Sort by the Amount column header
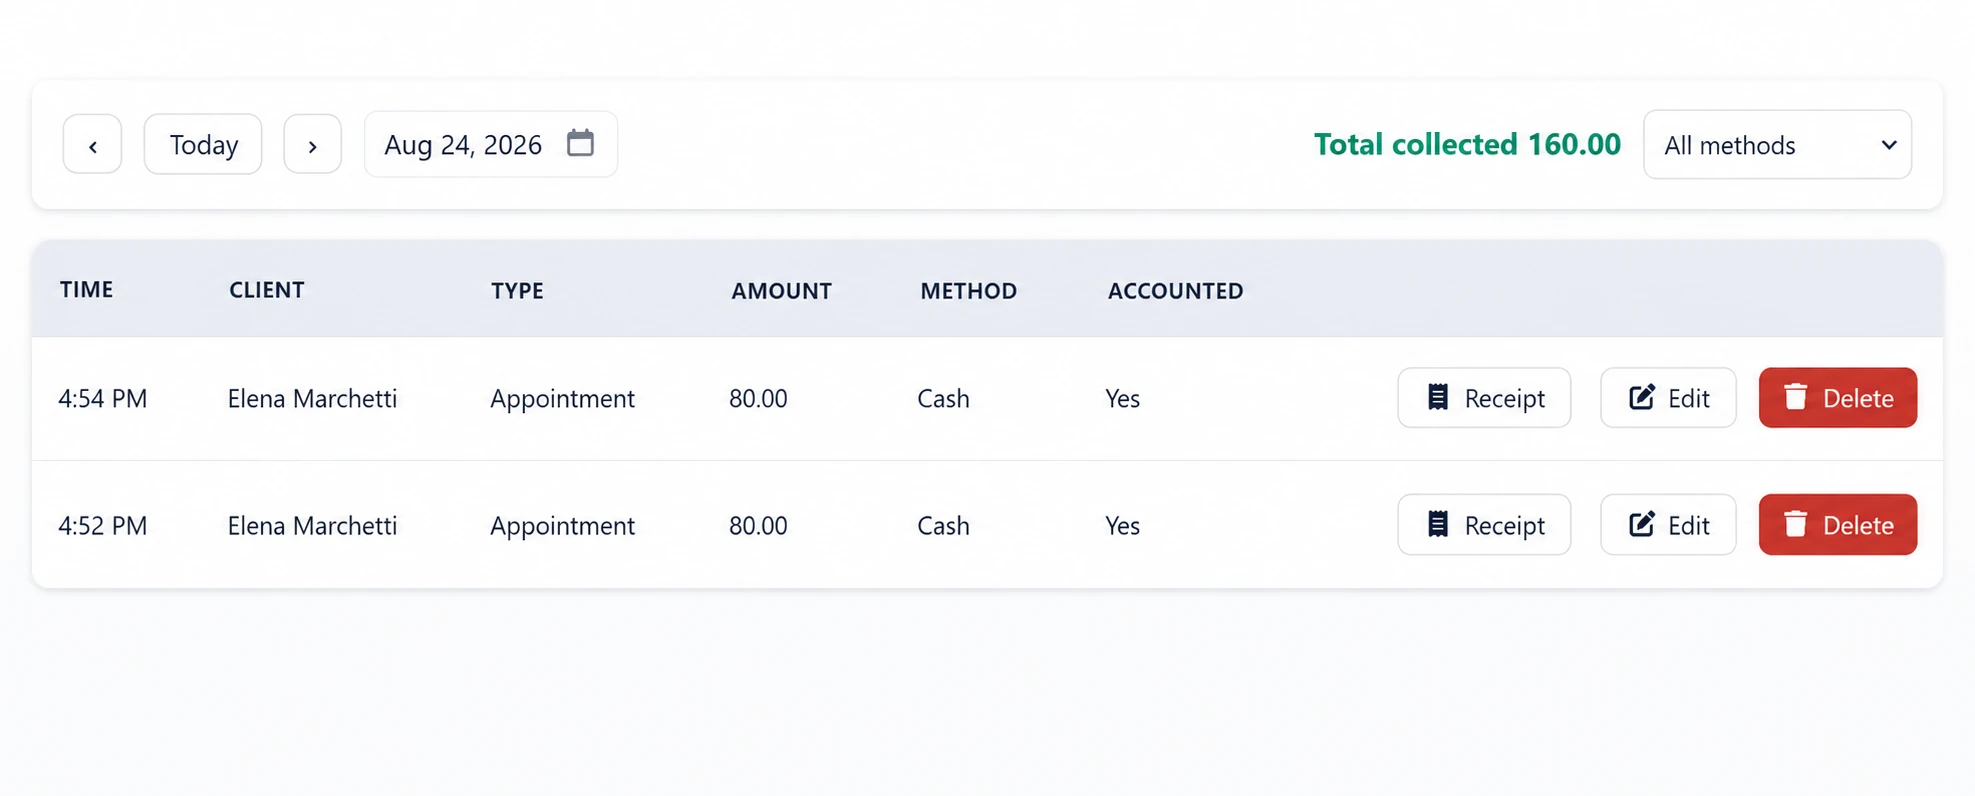The width and height of the screenshot is (1975, 796). coord(781,291)
